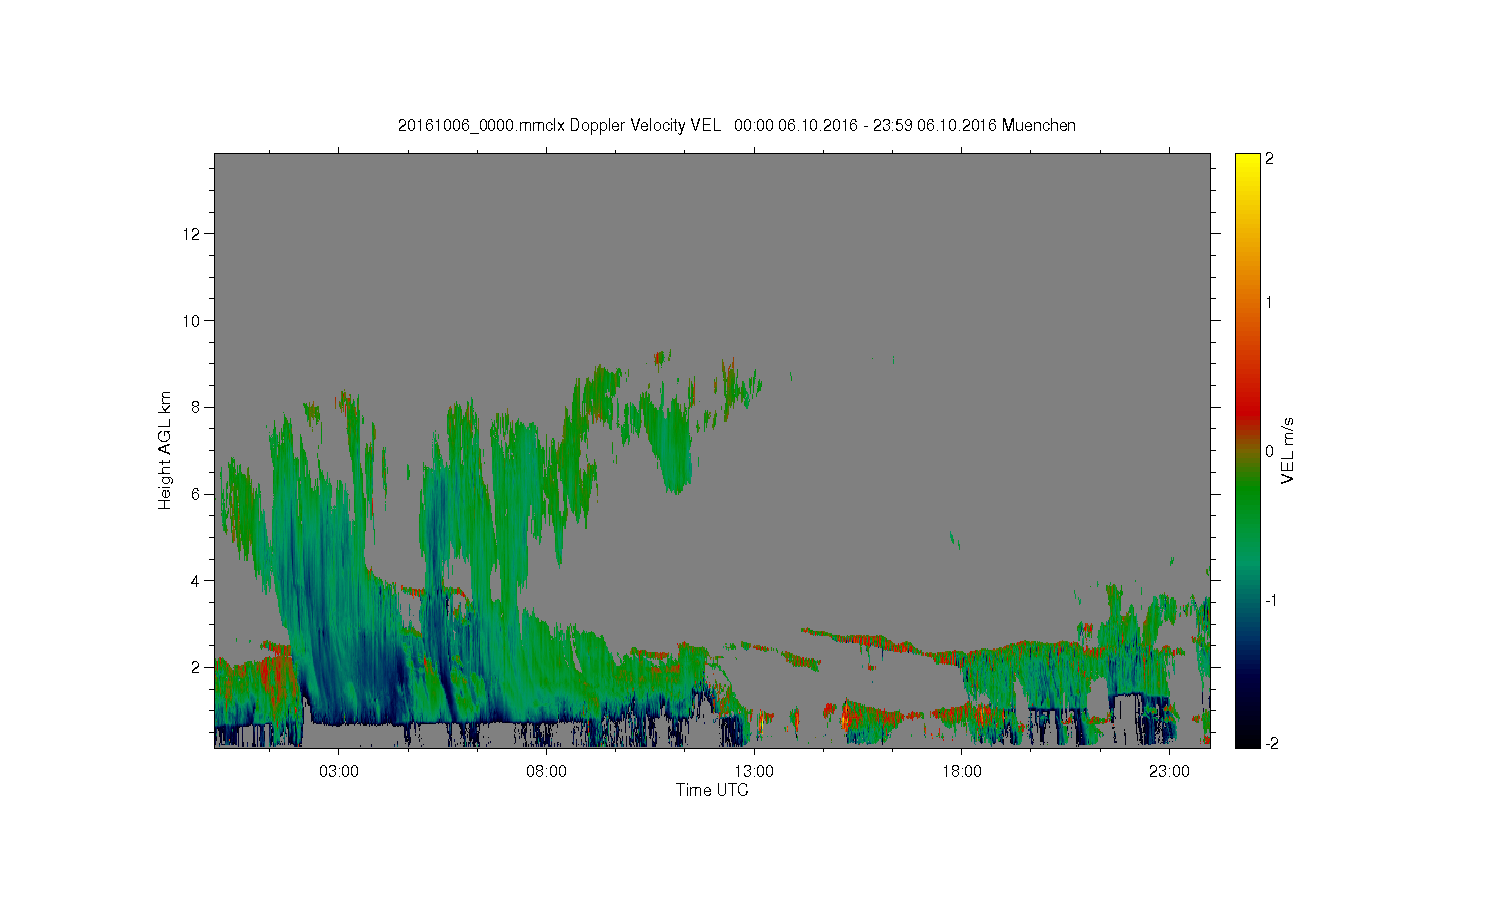Click the 'Time UTC' axis label
This screenshot has width=1500, height=900.
pos(712,790)
